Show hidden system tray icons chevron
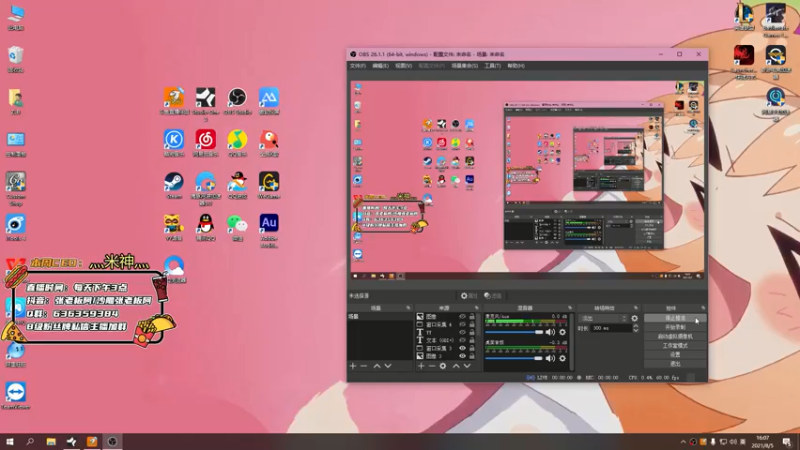800x450 pixels. [683, 442]
